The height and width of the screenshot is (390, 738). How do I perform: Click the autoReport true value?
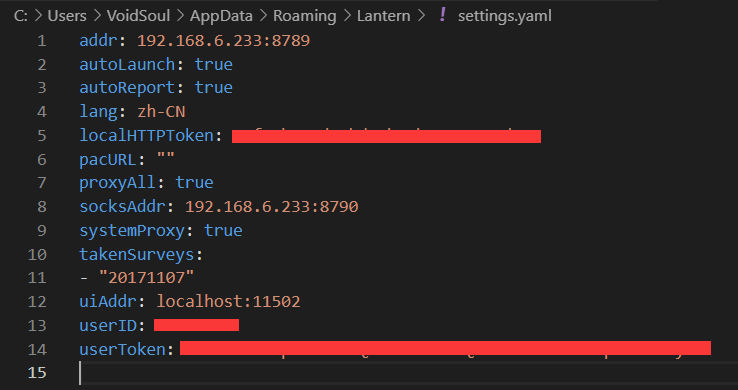click(214, 88)
